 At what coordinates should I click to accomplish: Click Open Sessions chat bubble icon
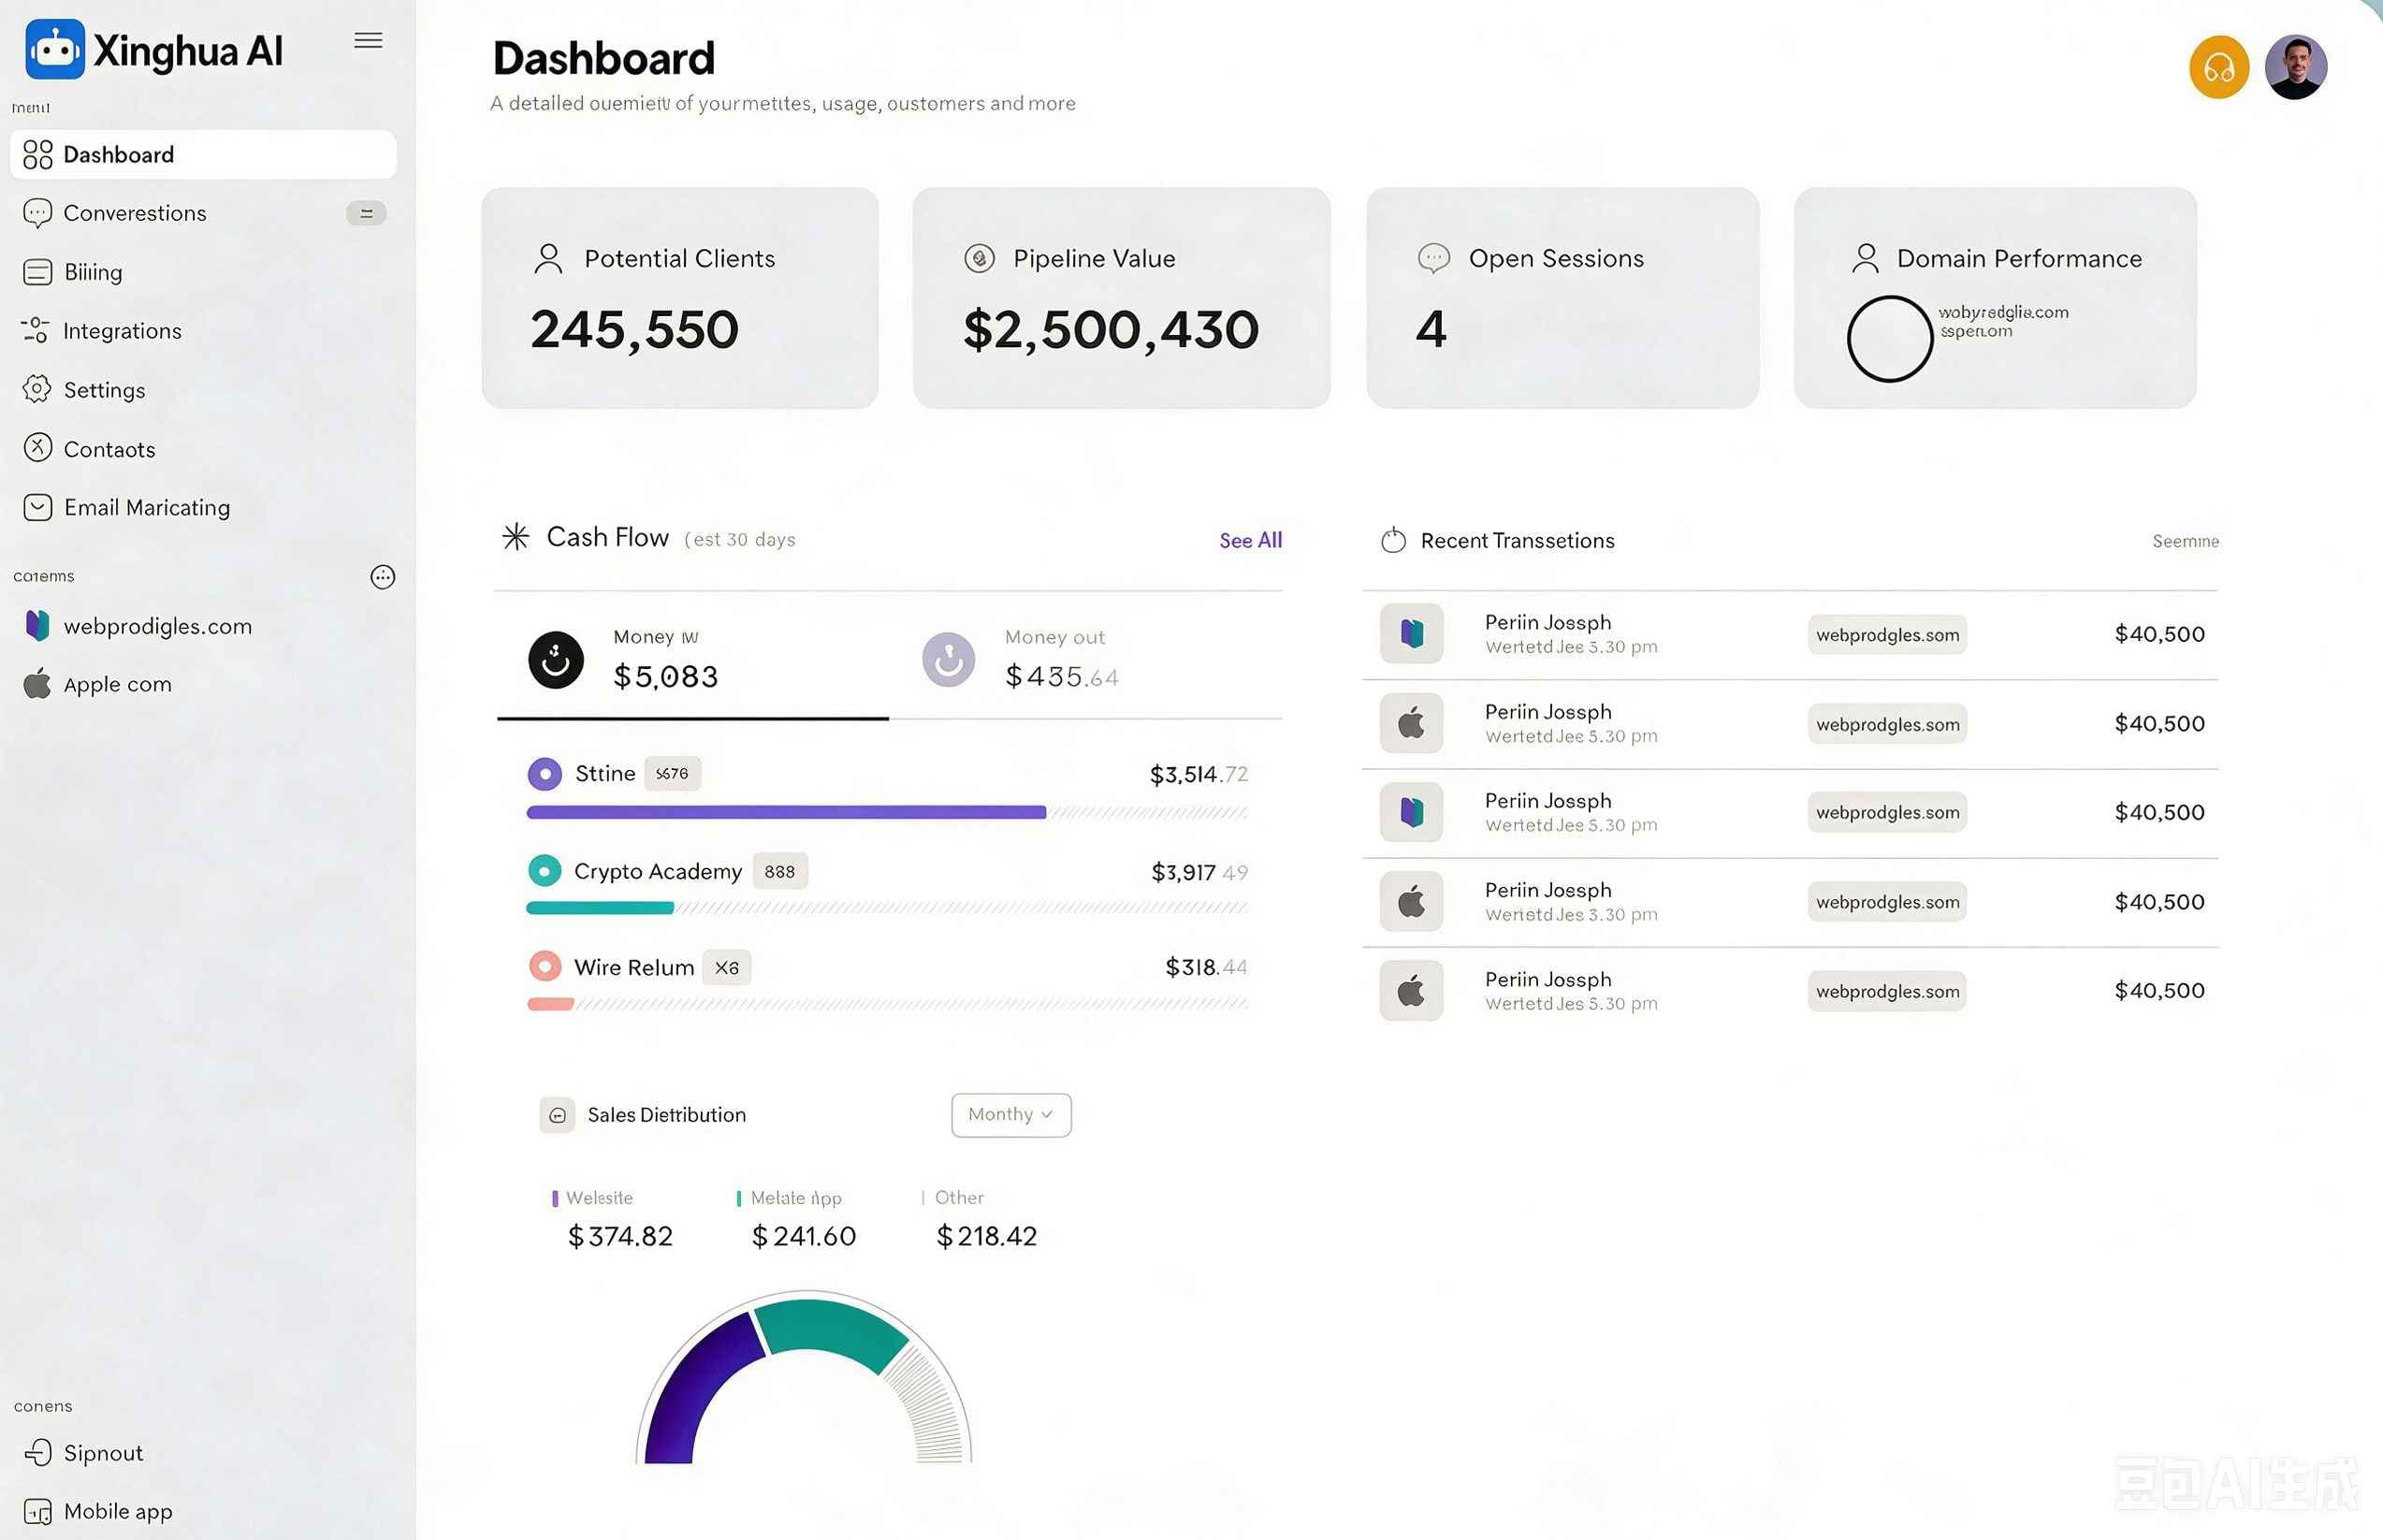click(x=1433, y=259)
